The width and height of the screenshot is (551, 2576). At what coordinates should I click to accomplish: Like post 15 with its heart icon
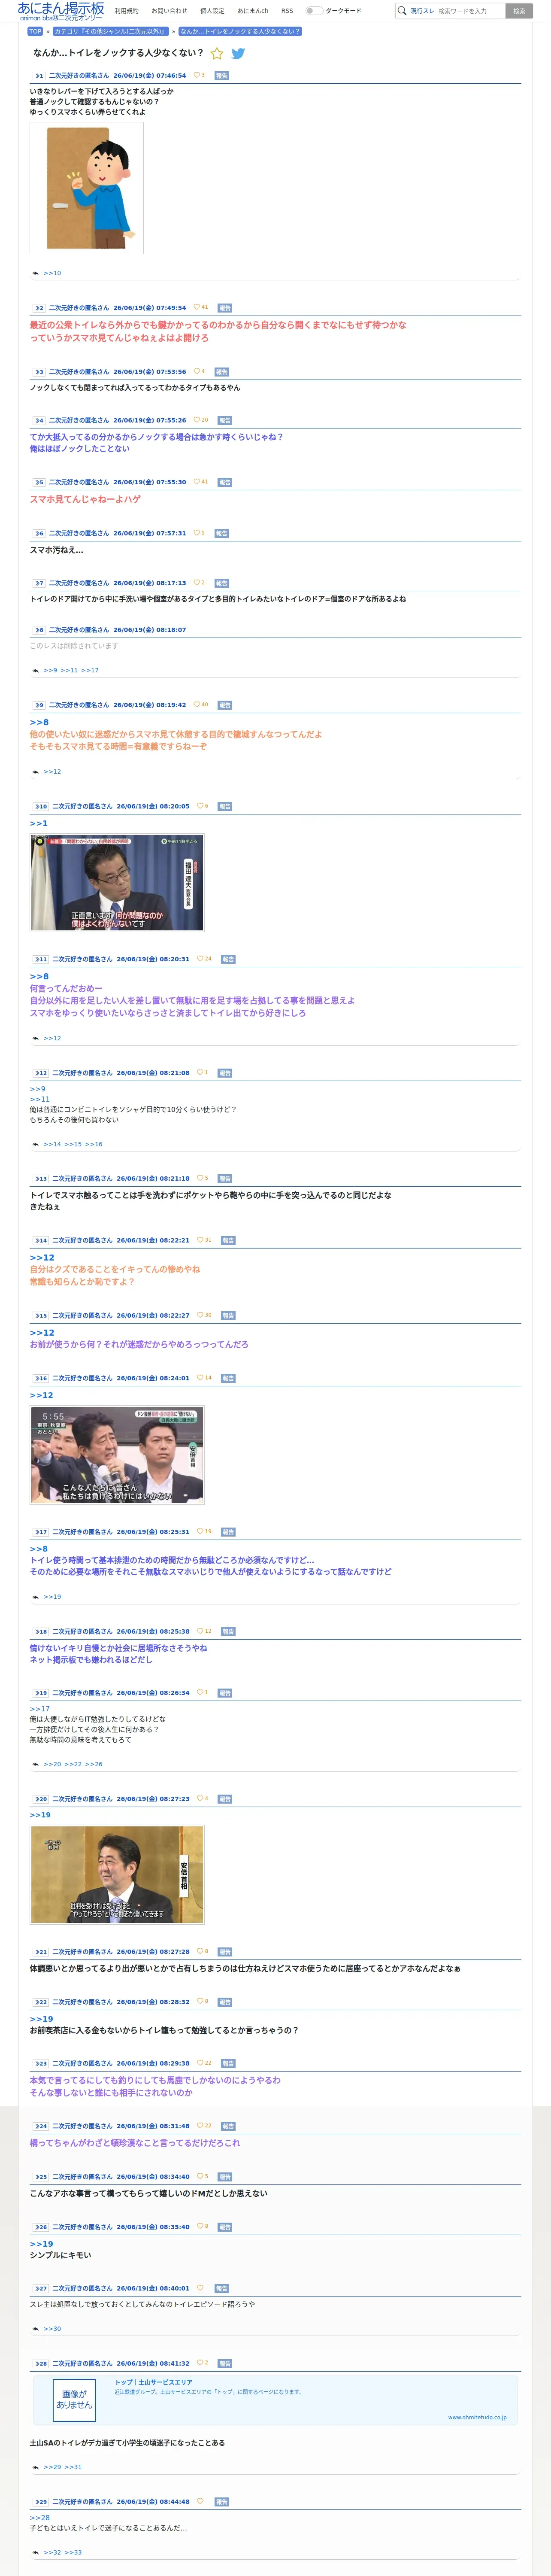pyautogui.click(x=200, y=1315)
